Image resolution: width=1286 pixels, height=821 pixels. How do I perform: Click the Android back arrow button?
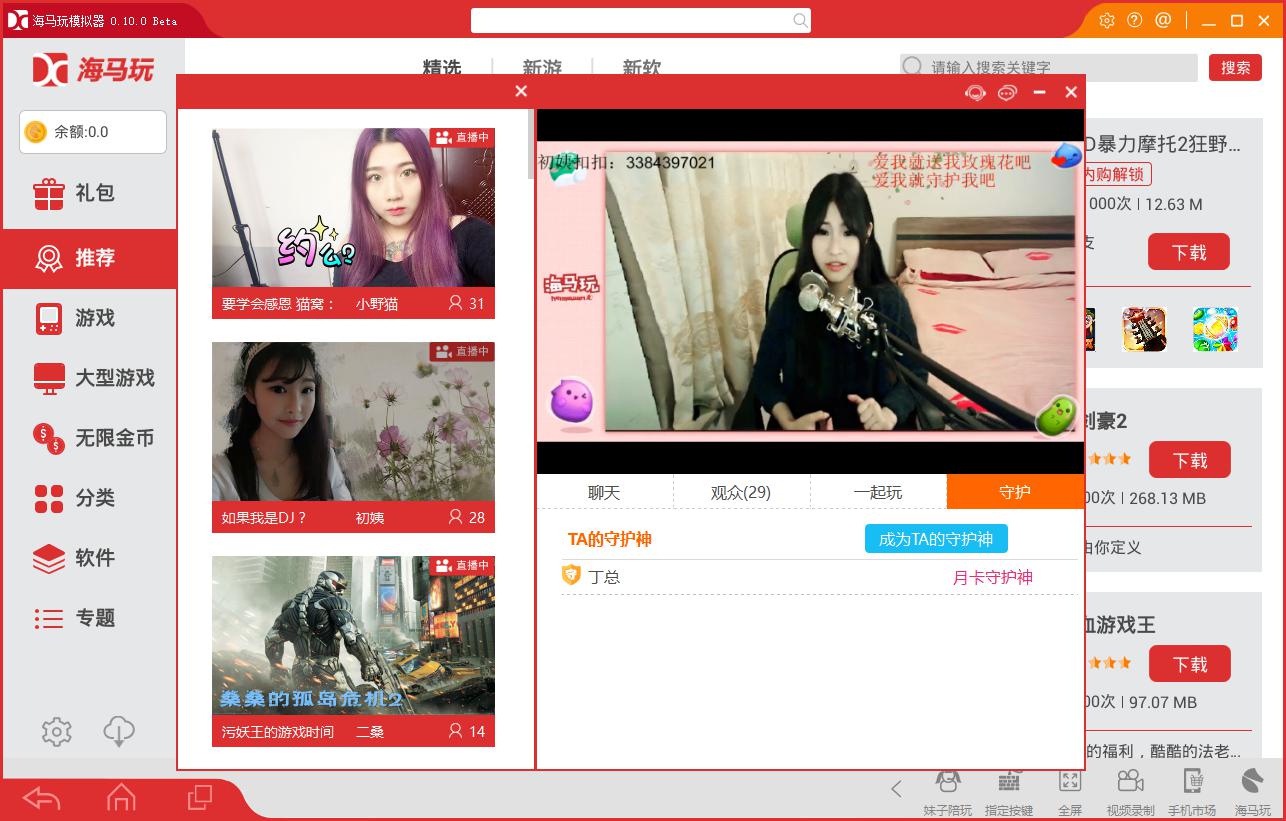[x=41, y=797]
